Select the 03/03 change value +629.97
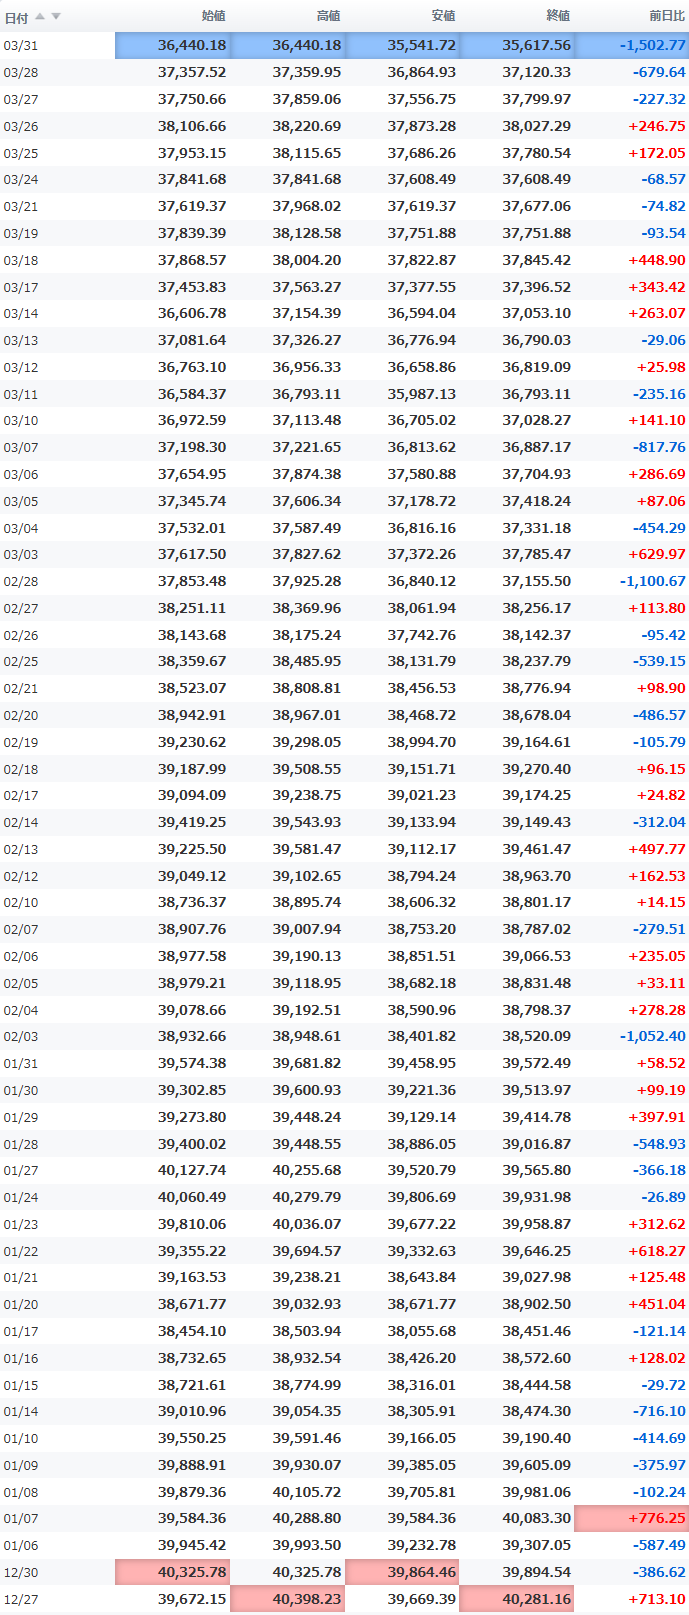 (657, 554)
